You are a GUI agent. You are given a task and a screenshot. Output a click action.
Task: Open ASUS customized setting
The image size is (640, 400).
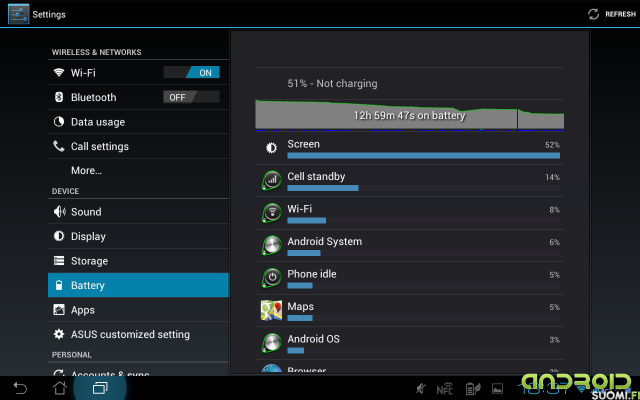click(138, 334)
